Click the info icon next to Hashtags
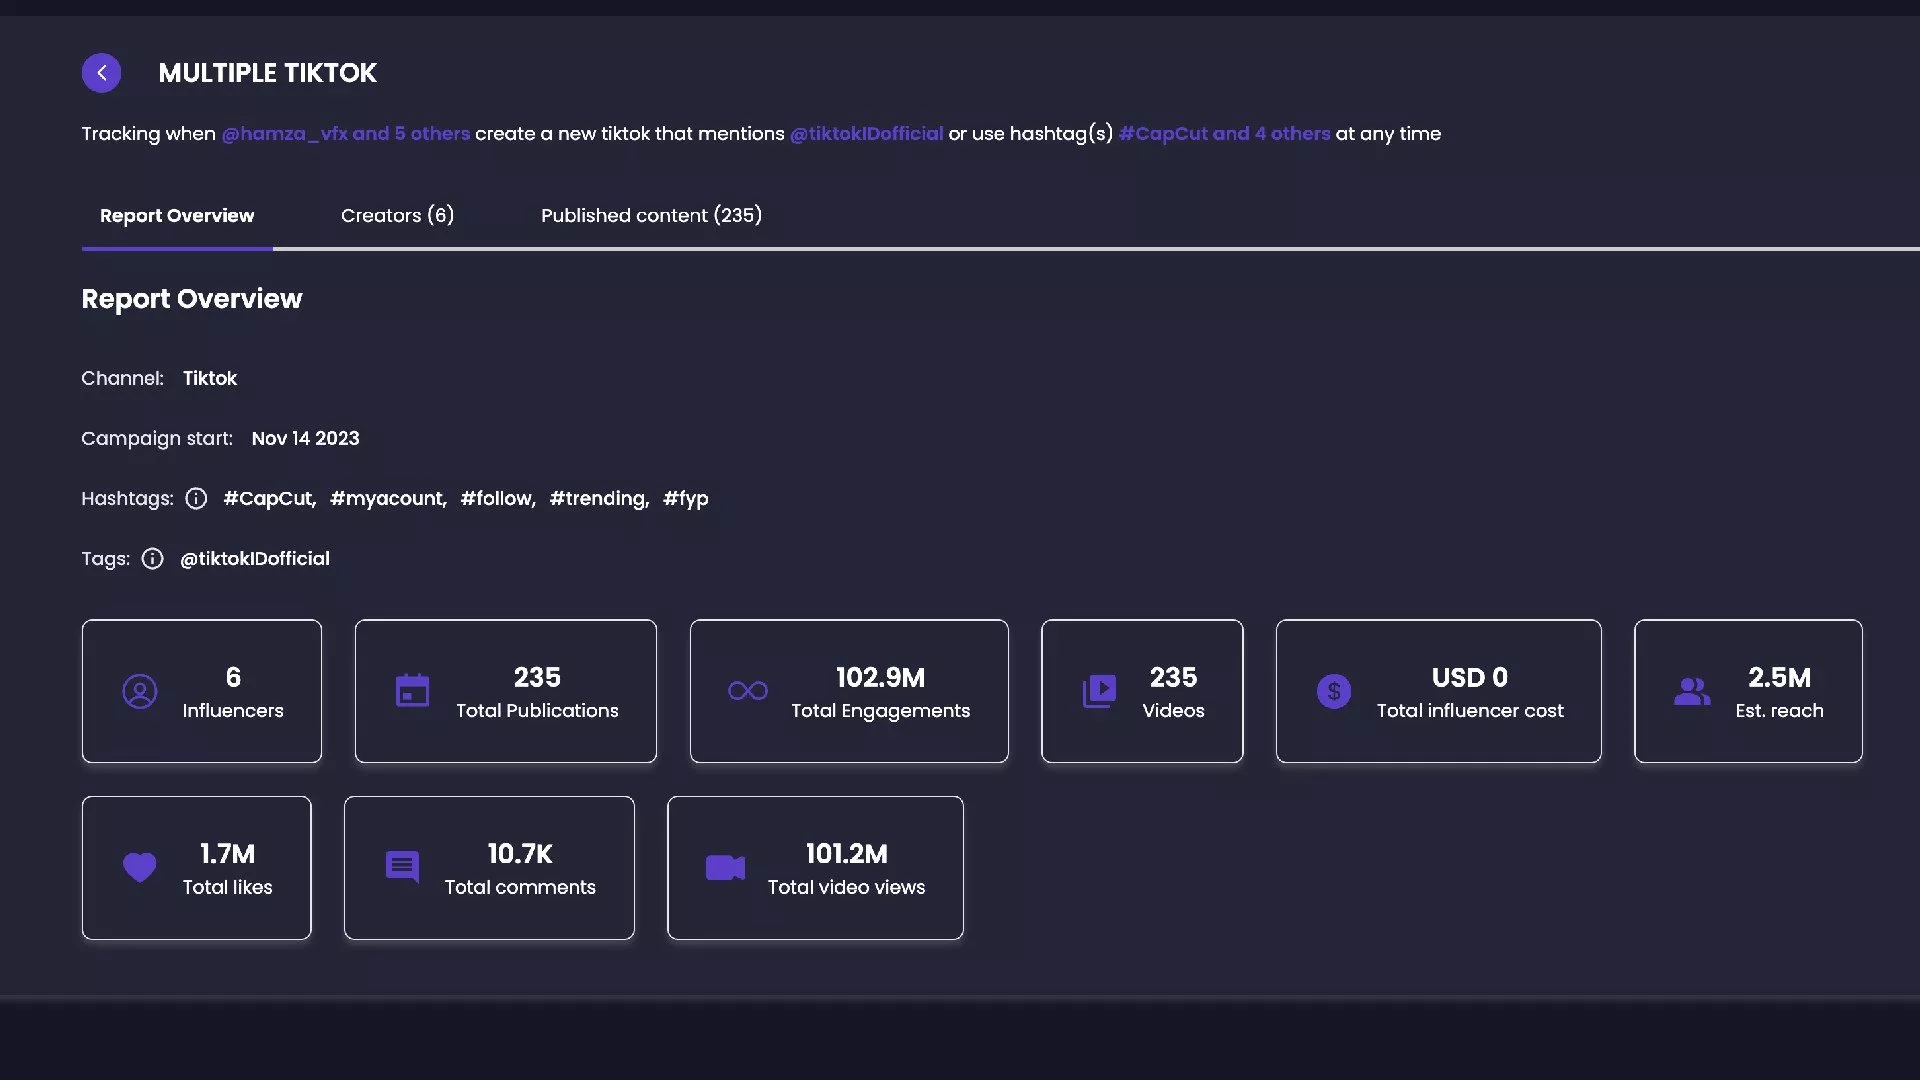 196,498
